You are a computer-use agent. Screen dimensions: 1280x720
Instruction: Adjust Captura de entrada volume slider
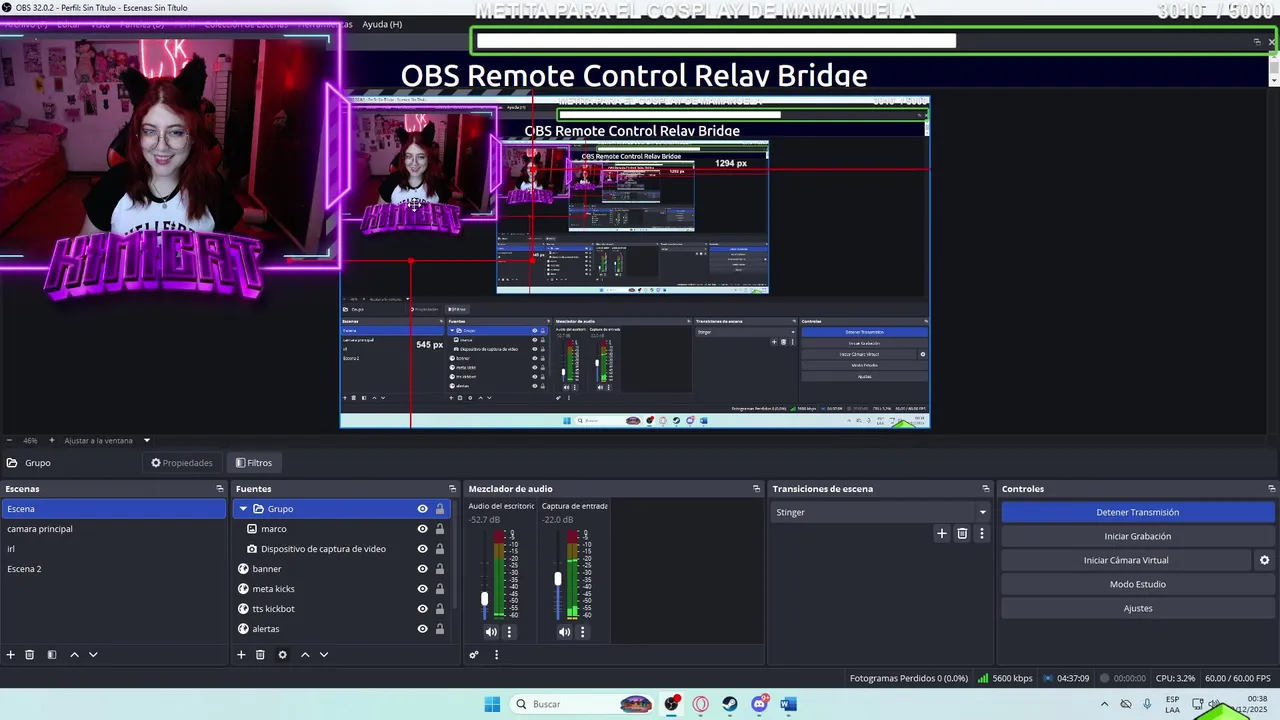point(558,579)
